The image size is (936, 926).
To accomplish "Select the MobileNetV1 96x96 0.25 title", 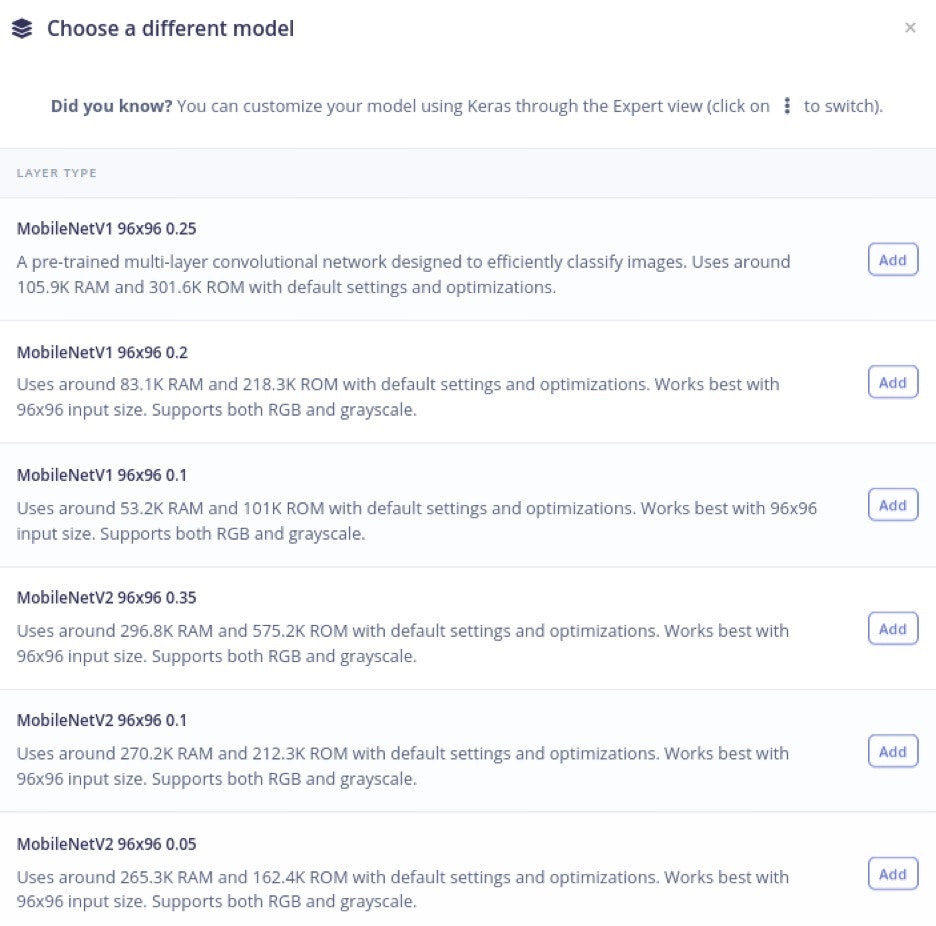I will click(106, 229).
